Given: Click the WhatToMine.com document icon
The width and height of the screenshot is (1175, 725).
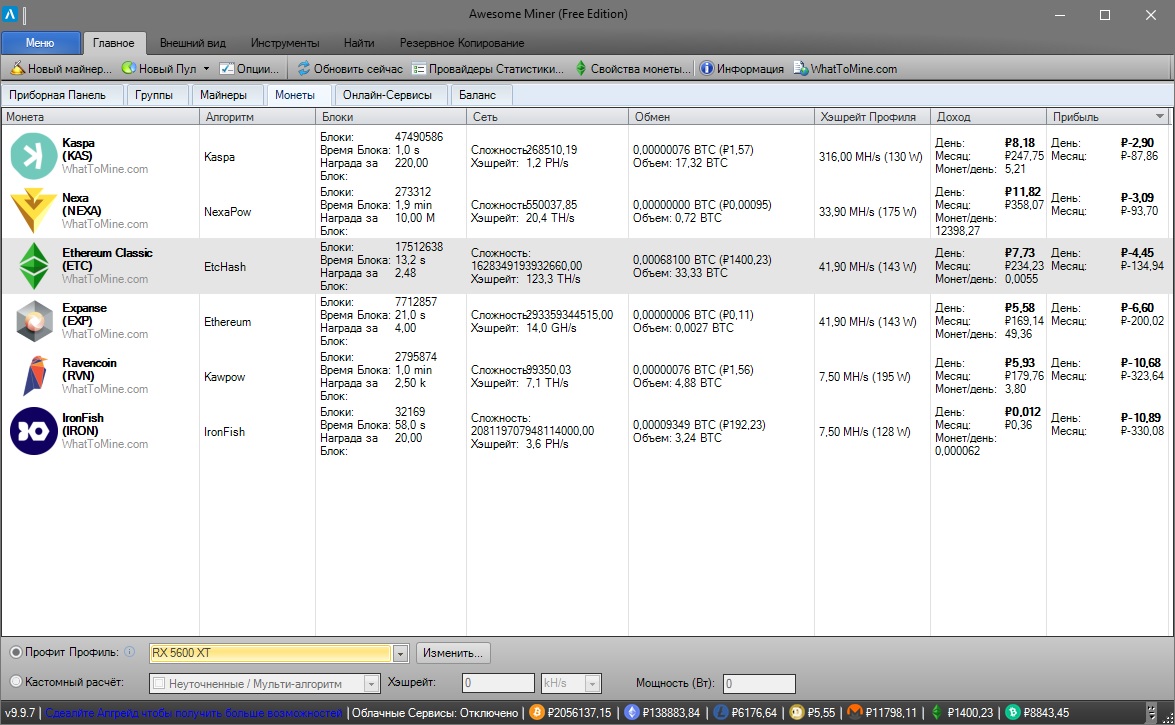Looking at the screenshot, I should click(x=801, y=68).
